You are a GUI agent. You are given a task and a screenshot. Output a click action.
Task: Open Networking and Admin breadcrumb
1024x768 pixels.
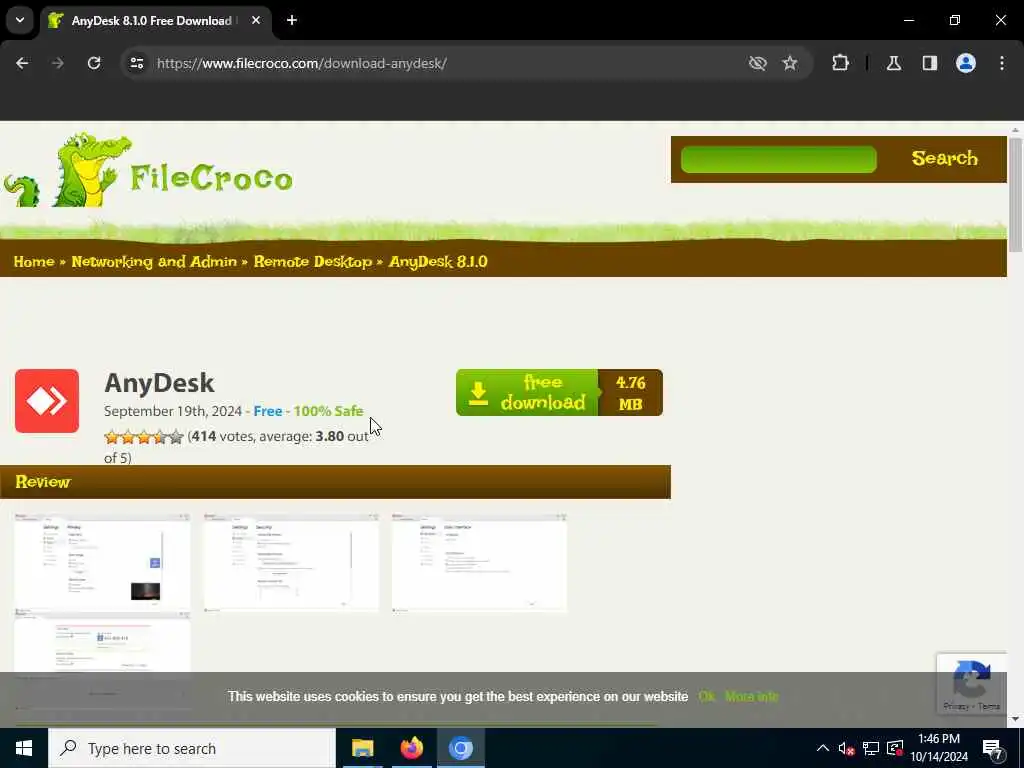click(154, 262)
